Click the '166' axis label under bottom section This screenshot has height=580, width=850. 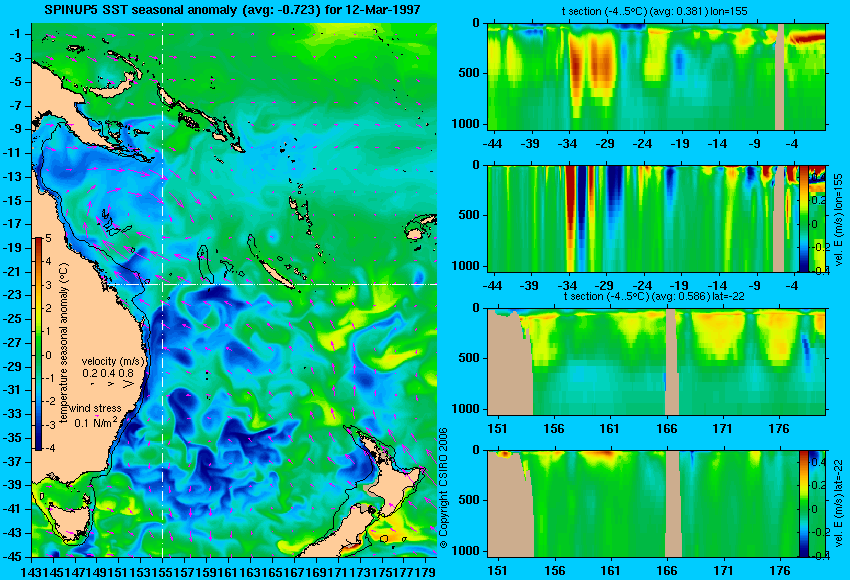pos(667,571)
